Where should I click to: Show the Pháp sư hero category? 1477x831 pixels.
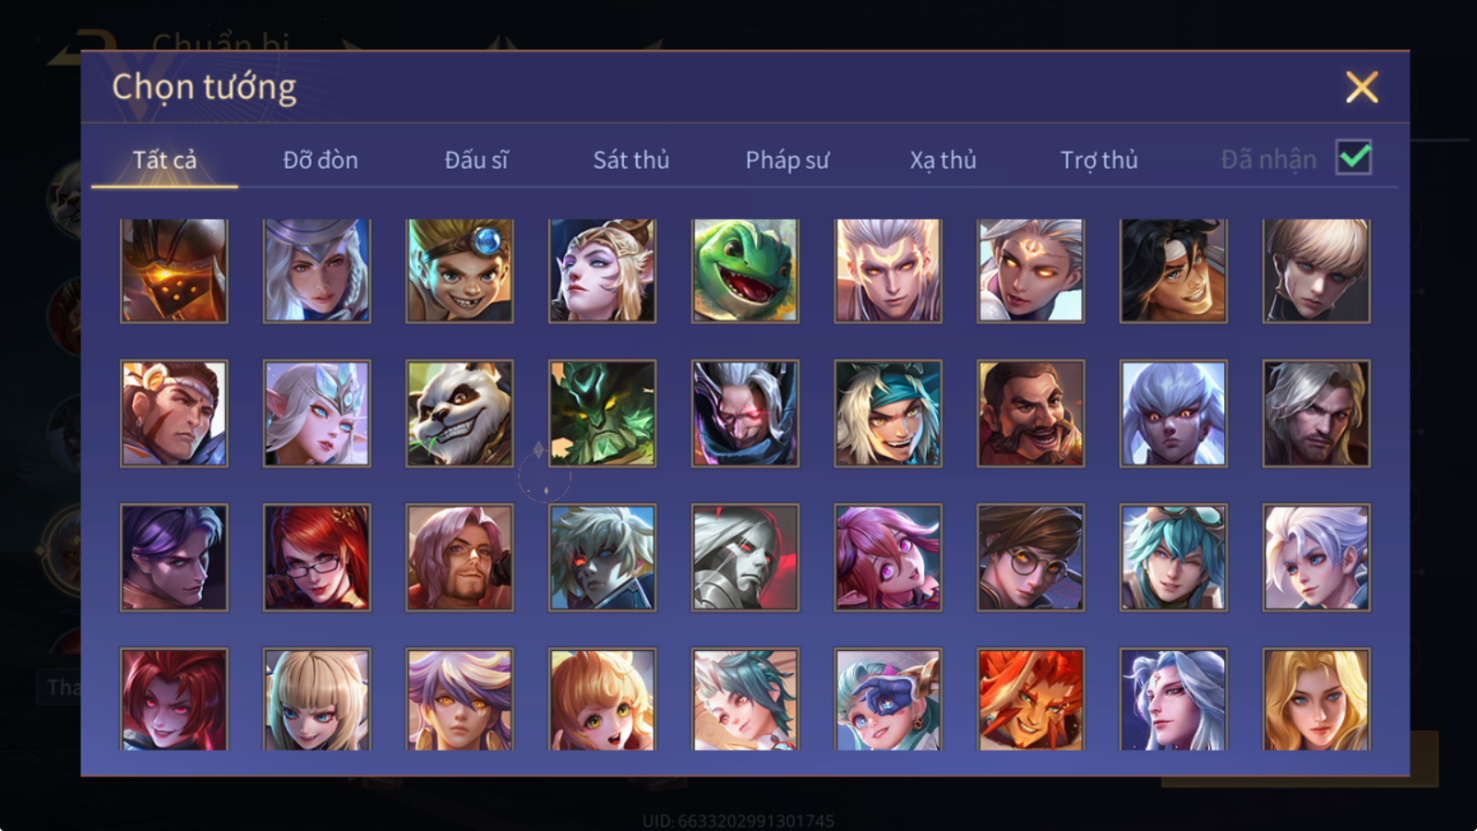click(x=787, y=160)
